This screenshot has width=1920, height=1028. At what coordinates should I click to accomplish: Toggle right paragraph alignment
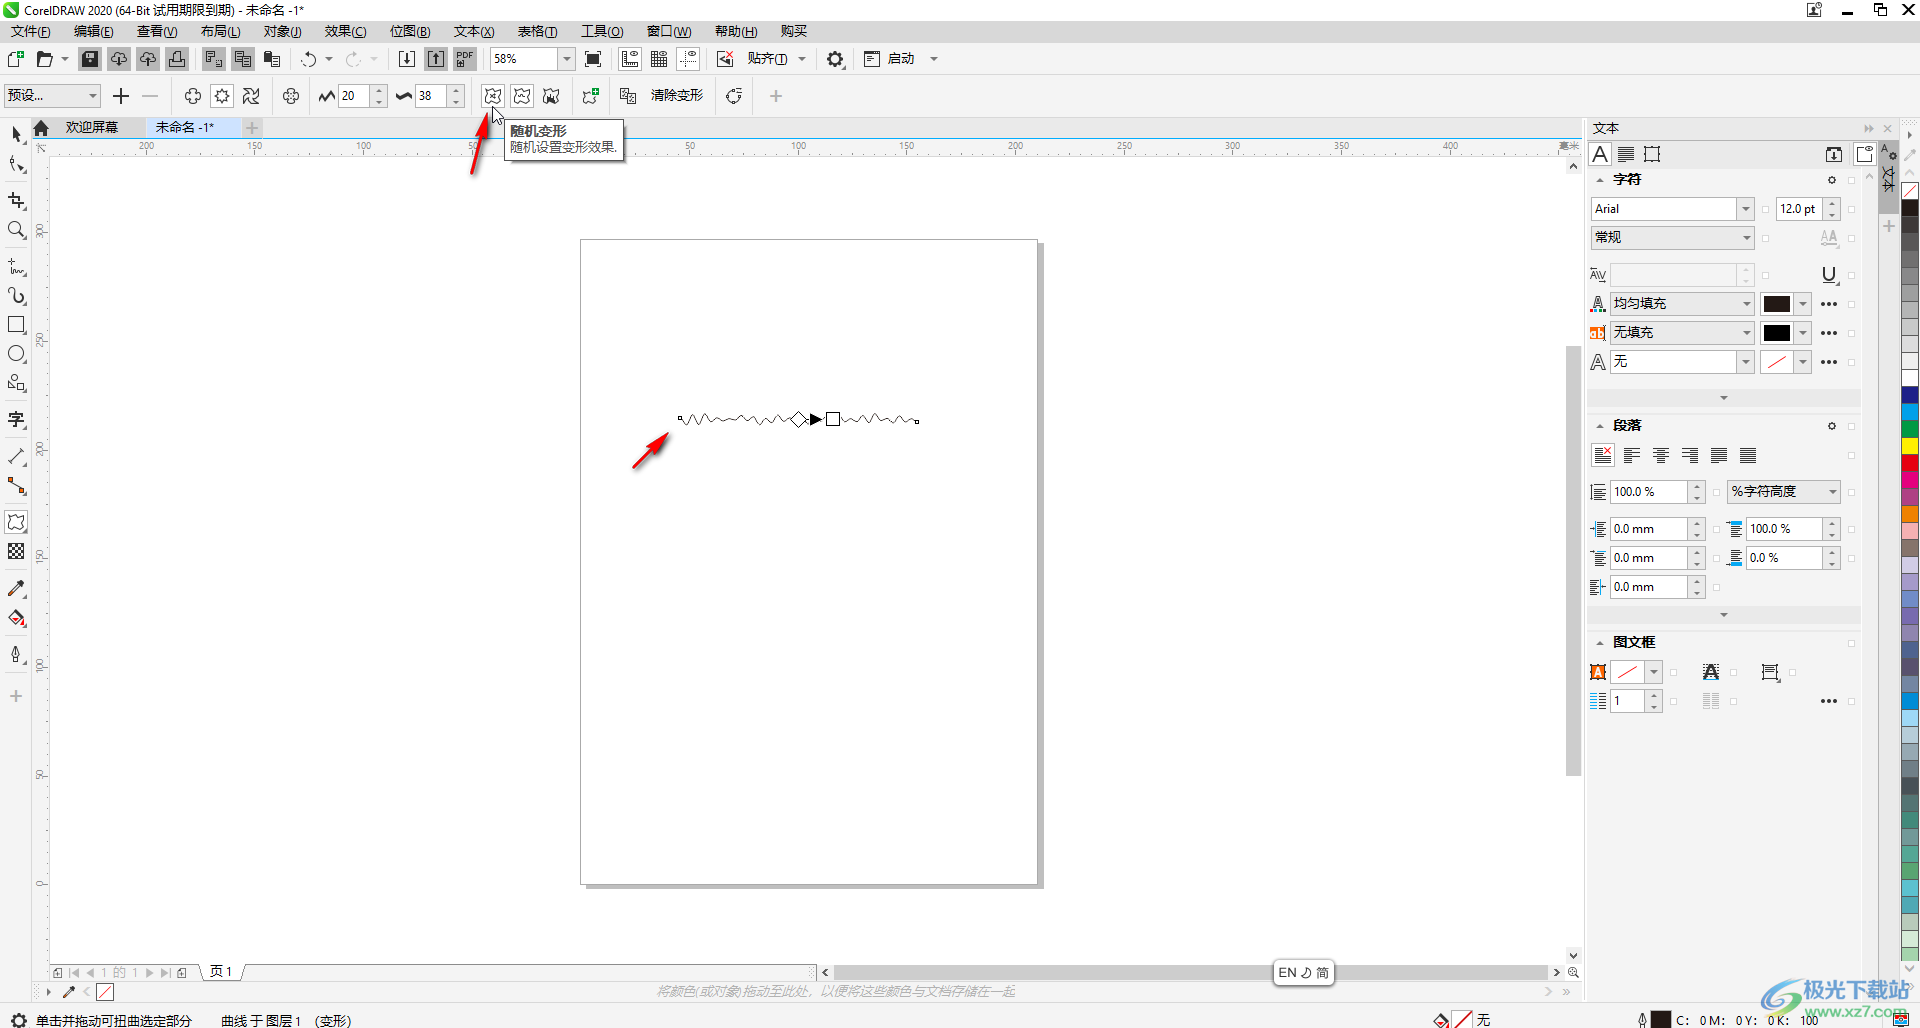[x=1690, y=456]
